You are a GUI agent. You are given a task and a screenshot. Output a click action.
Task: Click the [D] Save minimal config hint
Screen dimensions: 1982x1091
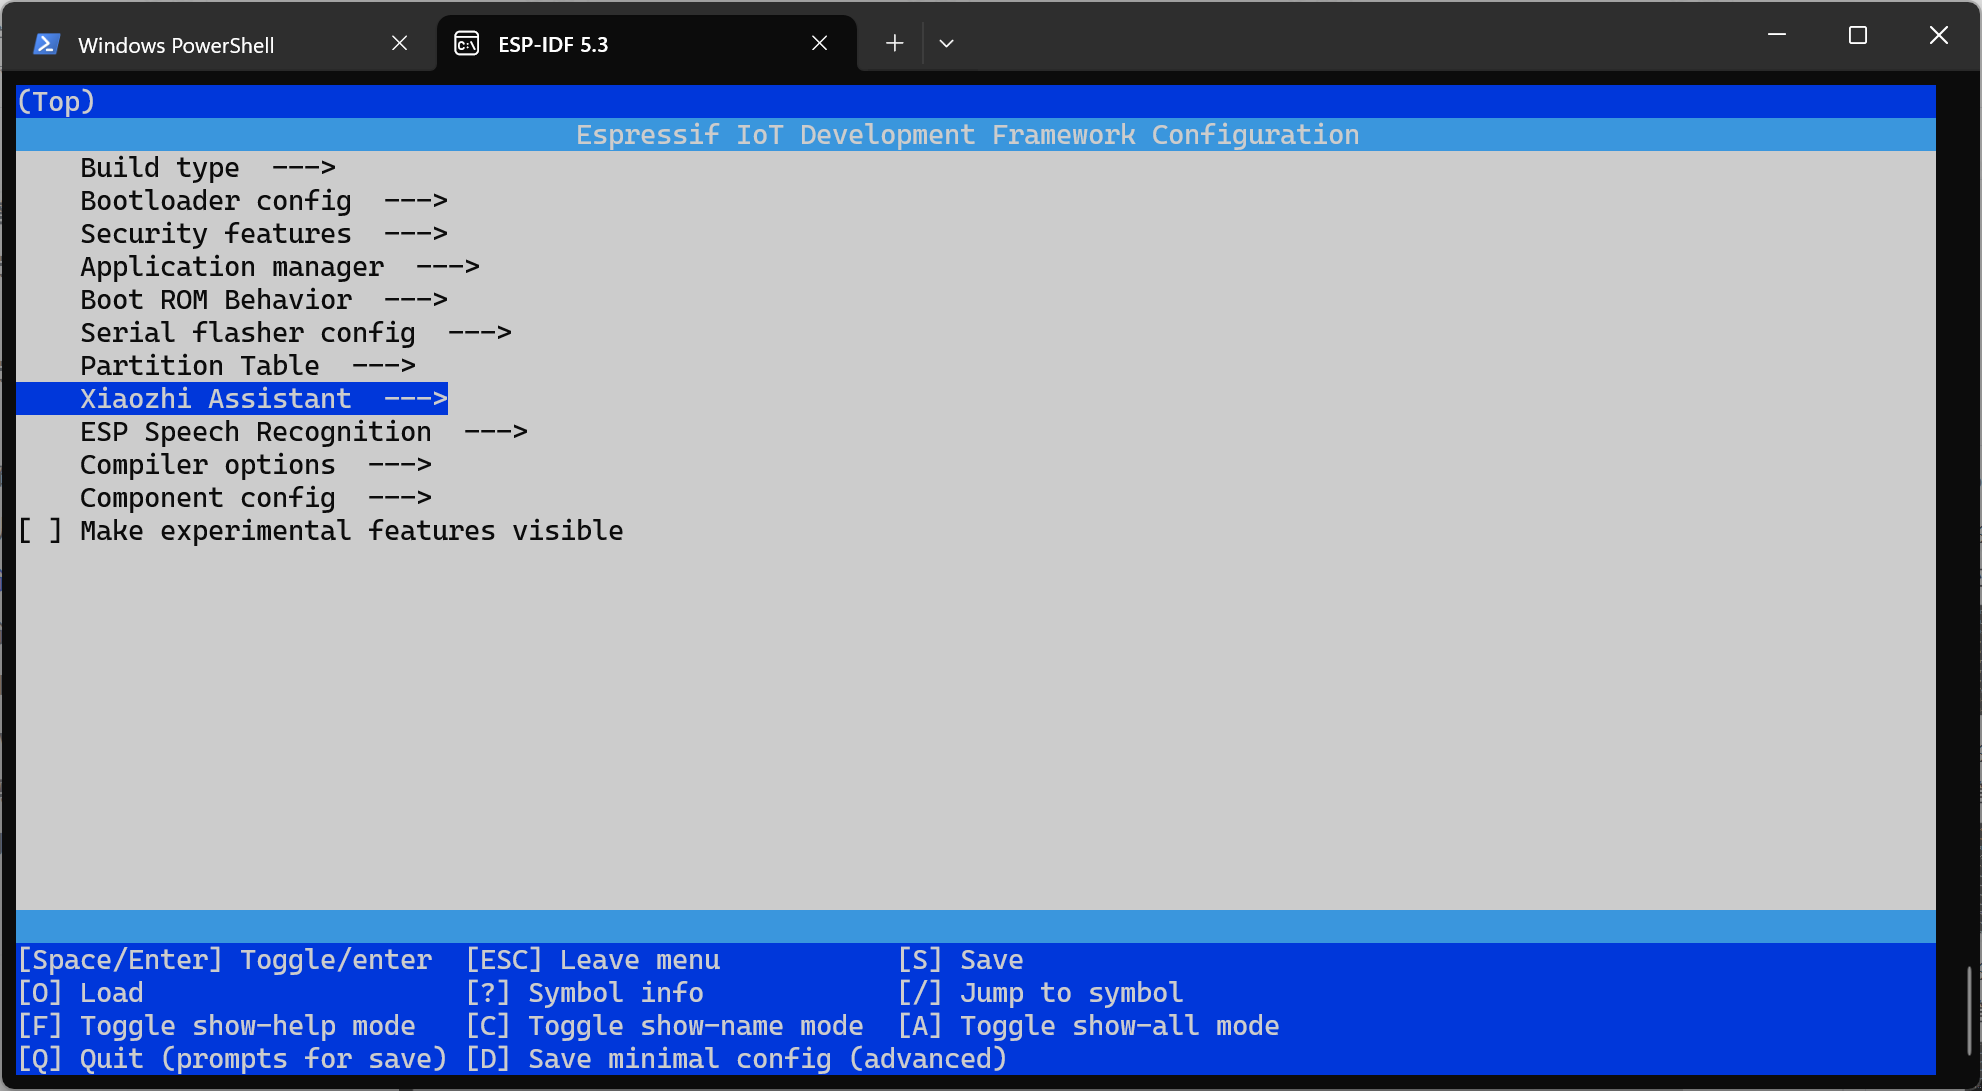point(736,1058)
